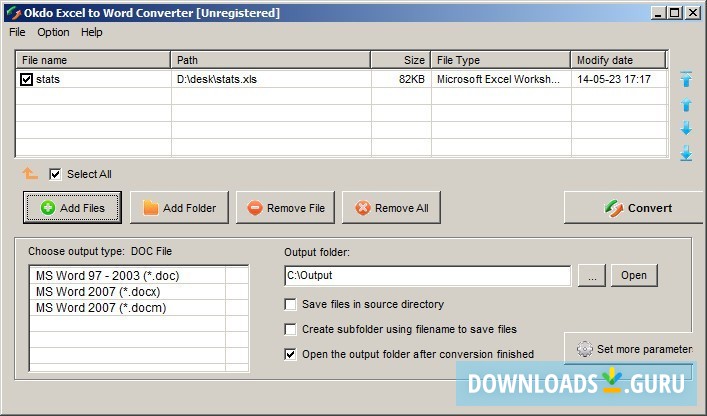
Task: Click the Okdo app icon in title bar
Action: (x=14, y=13)
